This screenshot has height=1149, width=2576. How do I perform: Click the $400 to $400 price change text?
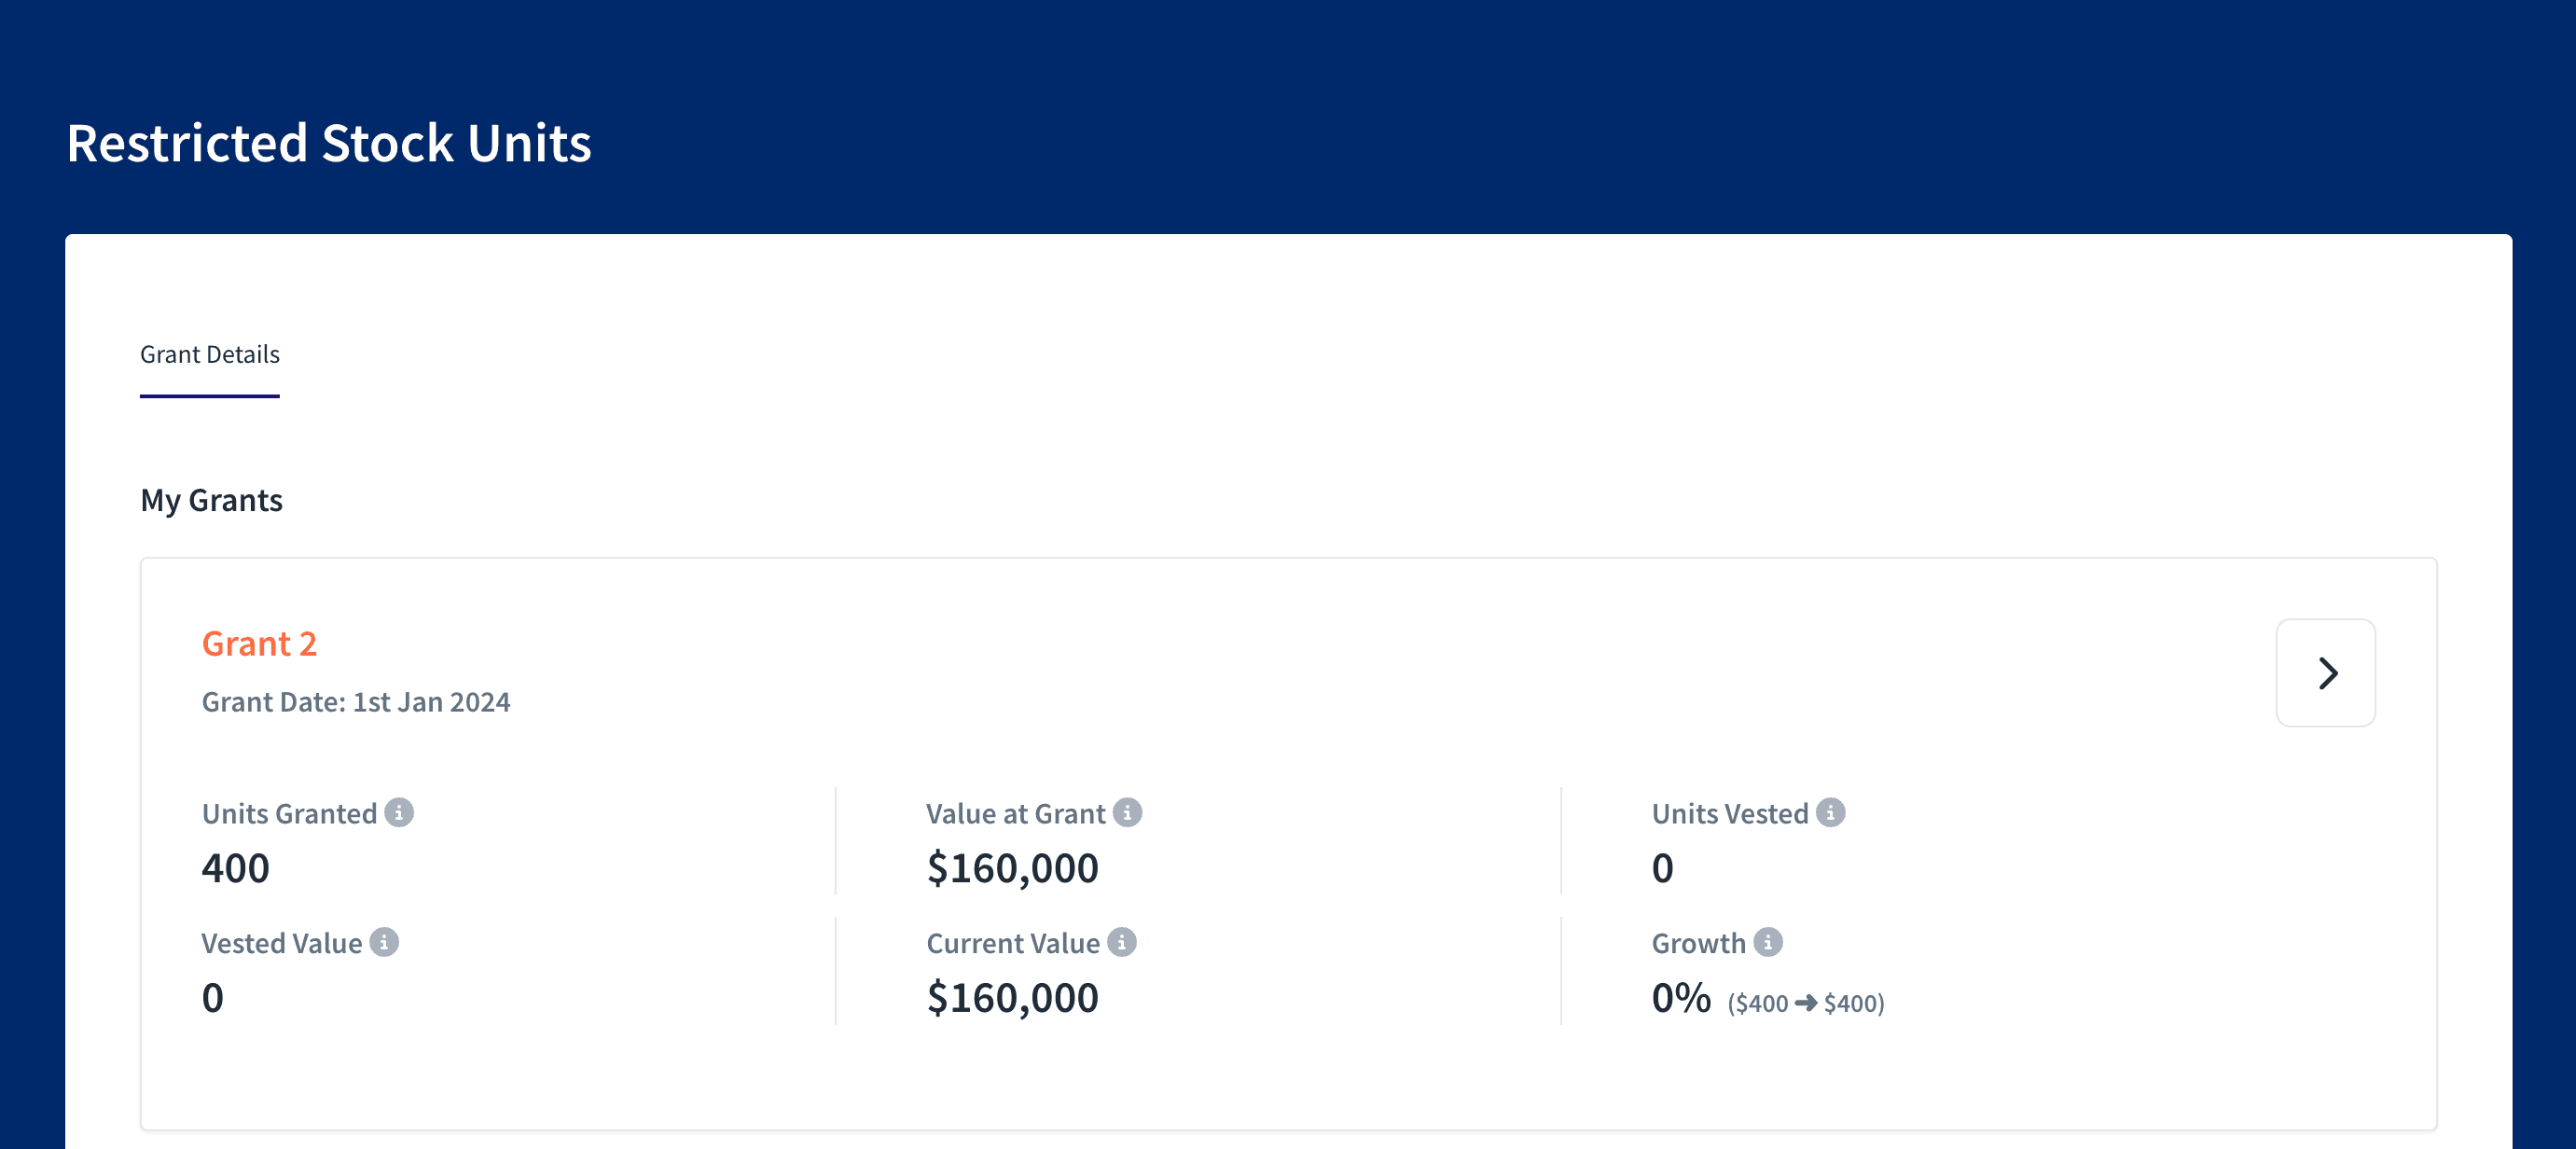[1806, 1003]
